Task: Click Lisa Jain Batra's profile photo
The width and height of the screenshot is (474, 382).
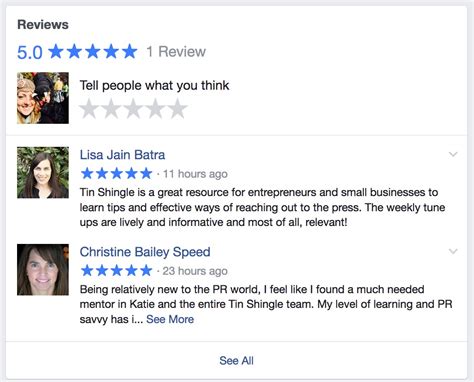Action: click(x=43, y=173)
